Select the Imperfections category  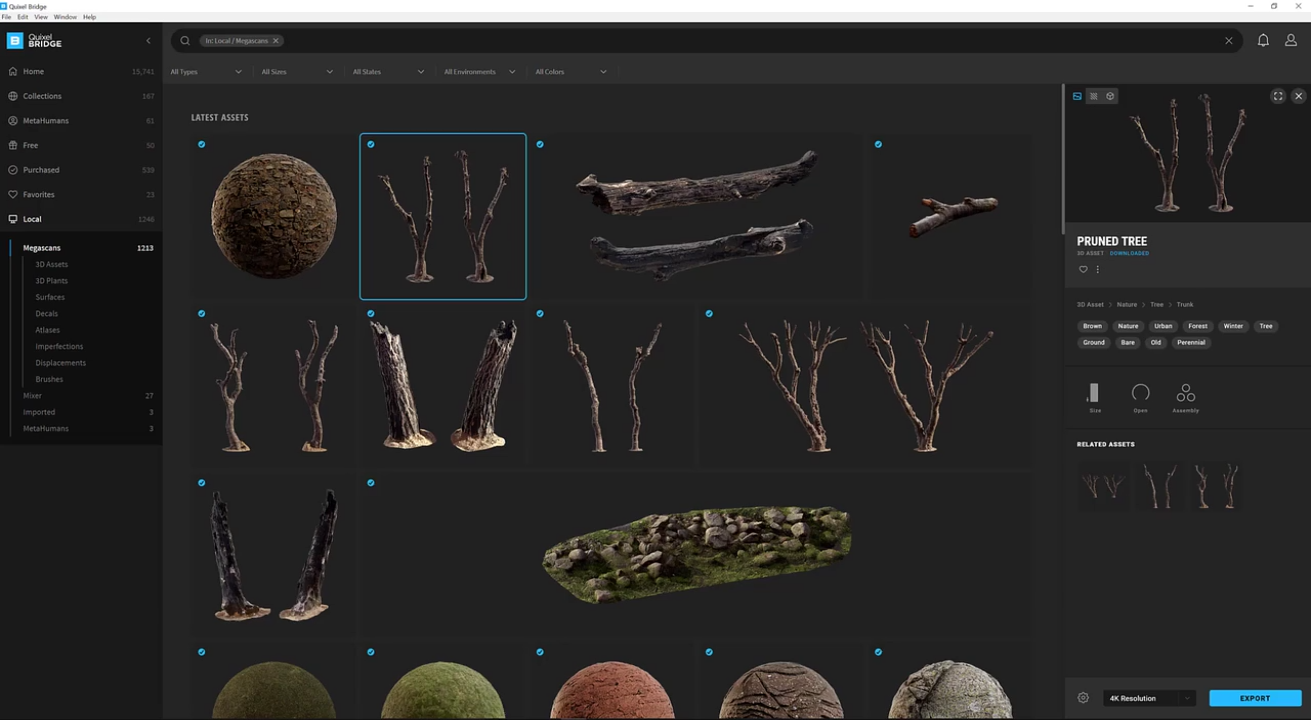(59, 346)
